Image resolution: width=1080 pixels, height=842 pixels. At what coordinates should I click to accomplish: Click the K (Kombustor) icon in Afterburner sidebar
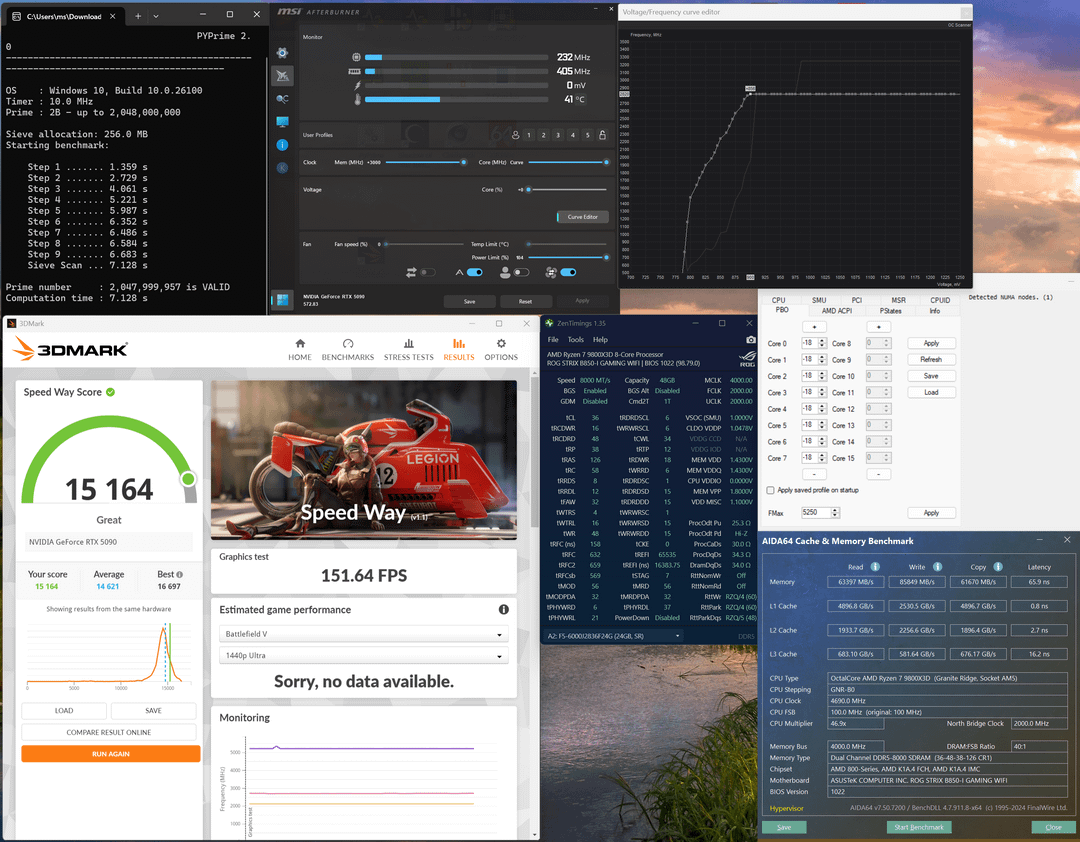pos(282,167)
